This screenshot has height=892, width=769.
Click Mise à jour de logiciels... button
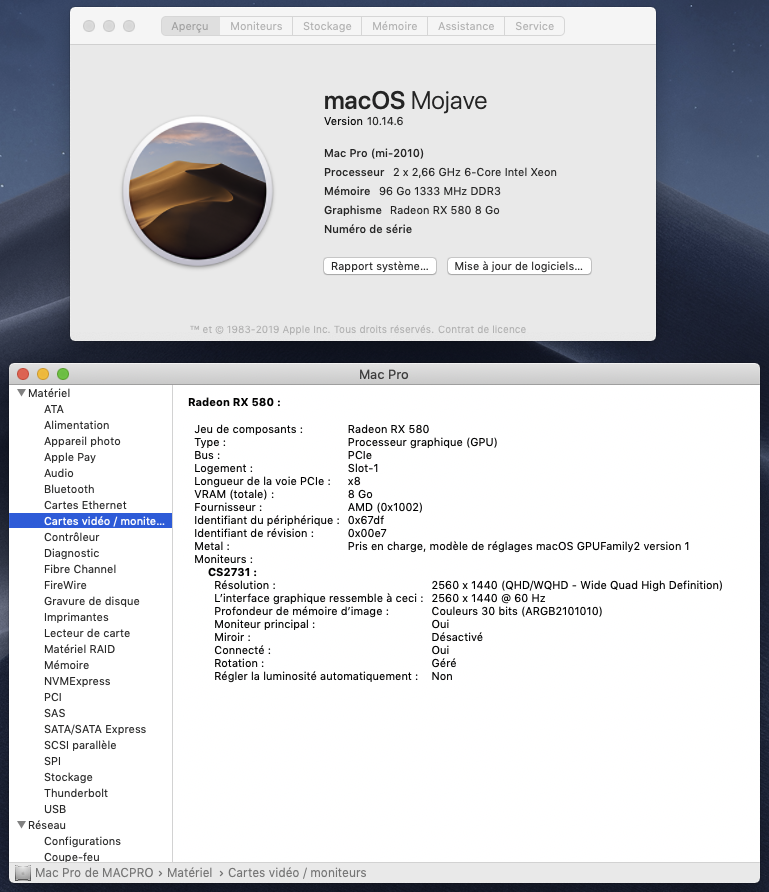(x=519, y=266)
